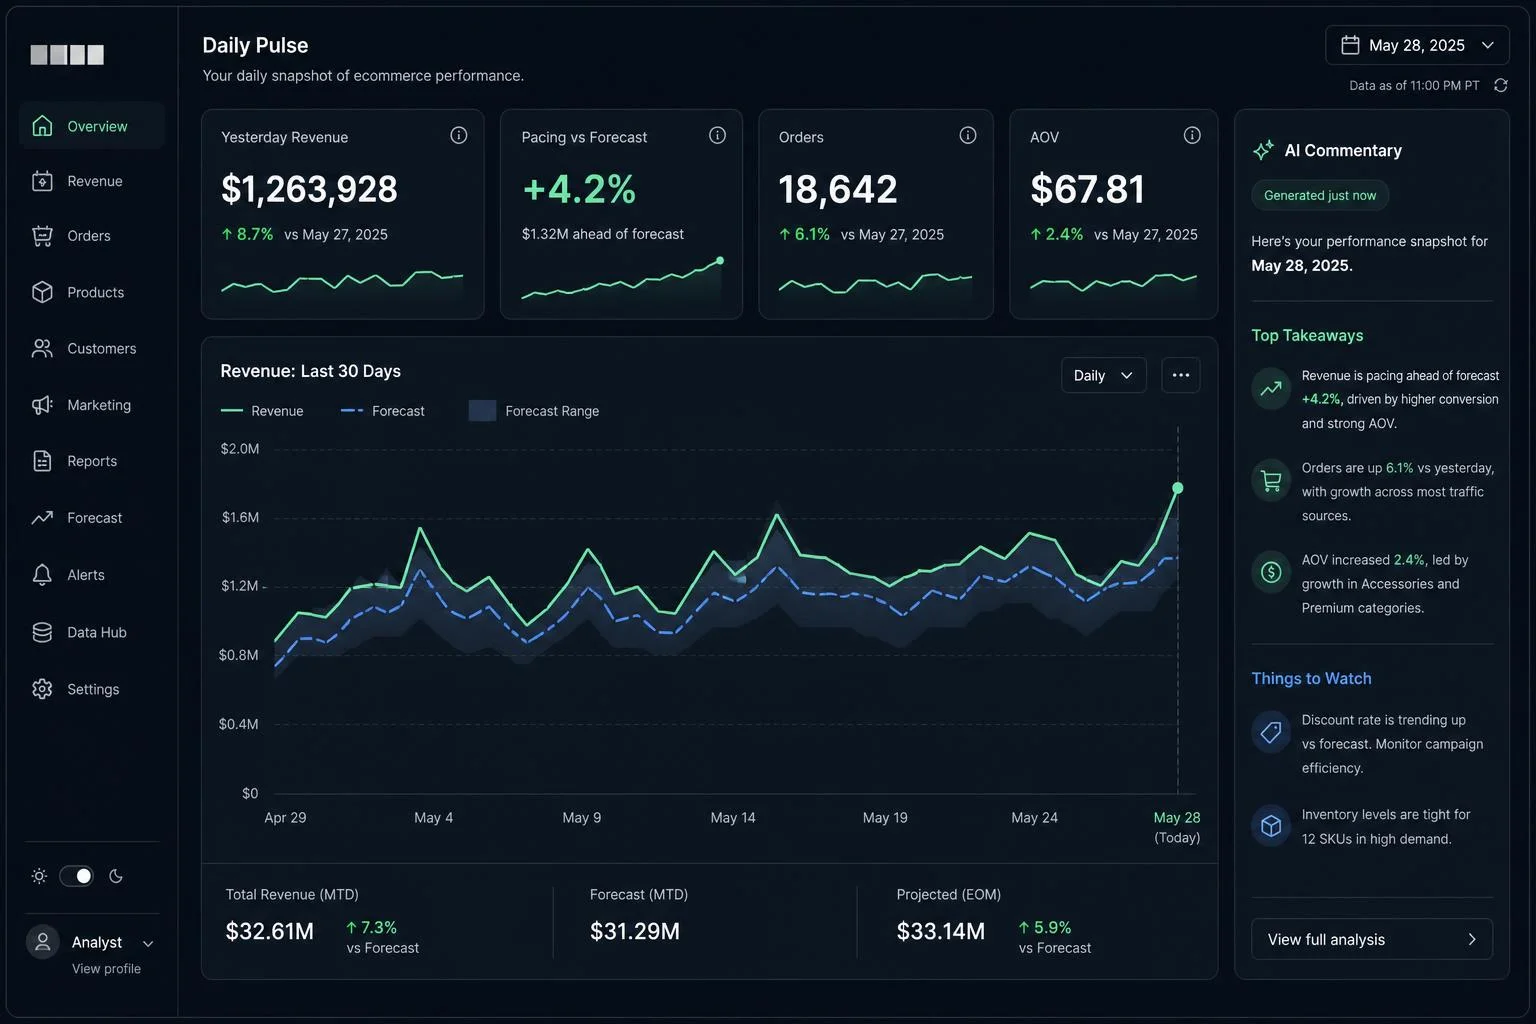Viewport: 1536px width, 1024px height.
Task: Click the cart icon beside orders takeaway
Action: click(1271, 481)
